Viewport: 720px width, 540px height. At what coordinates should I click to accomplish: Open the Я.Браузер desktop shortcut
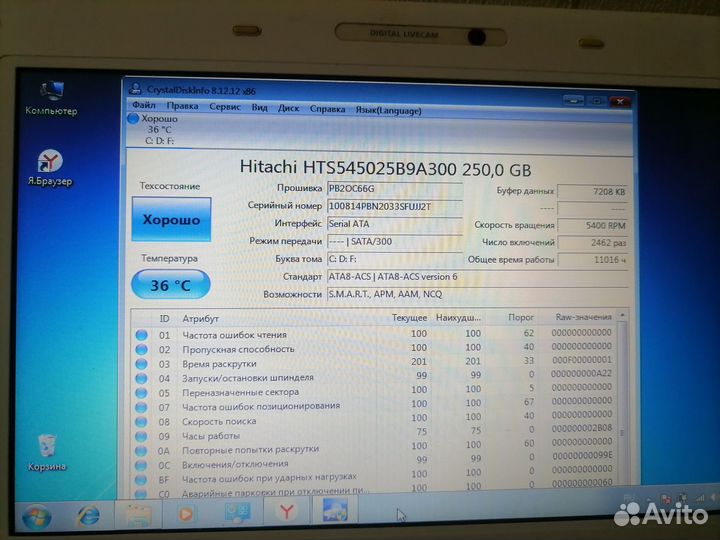(x=50, y=168)
